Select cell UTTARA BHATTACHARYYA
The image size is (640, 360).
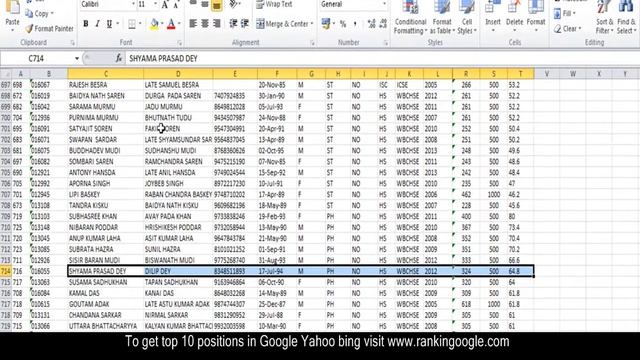106,326
